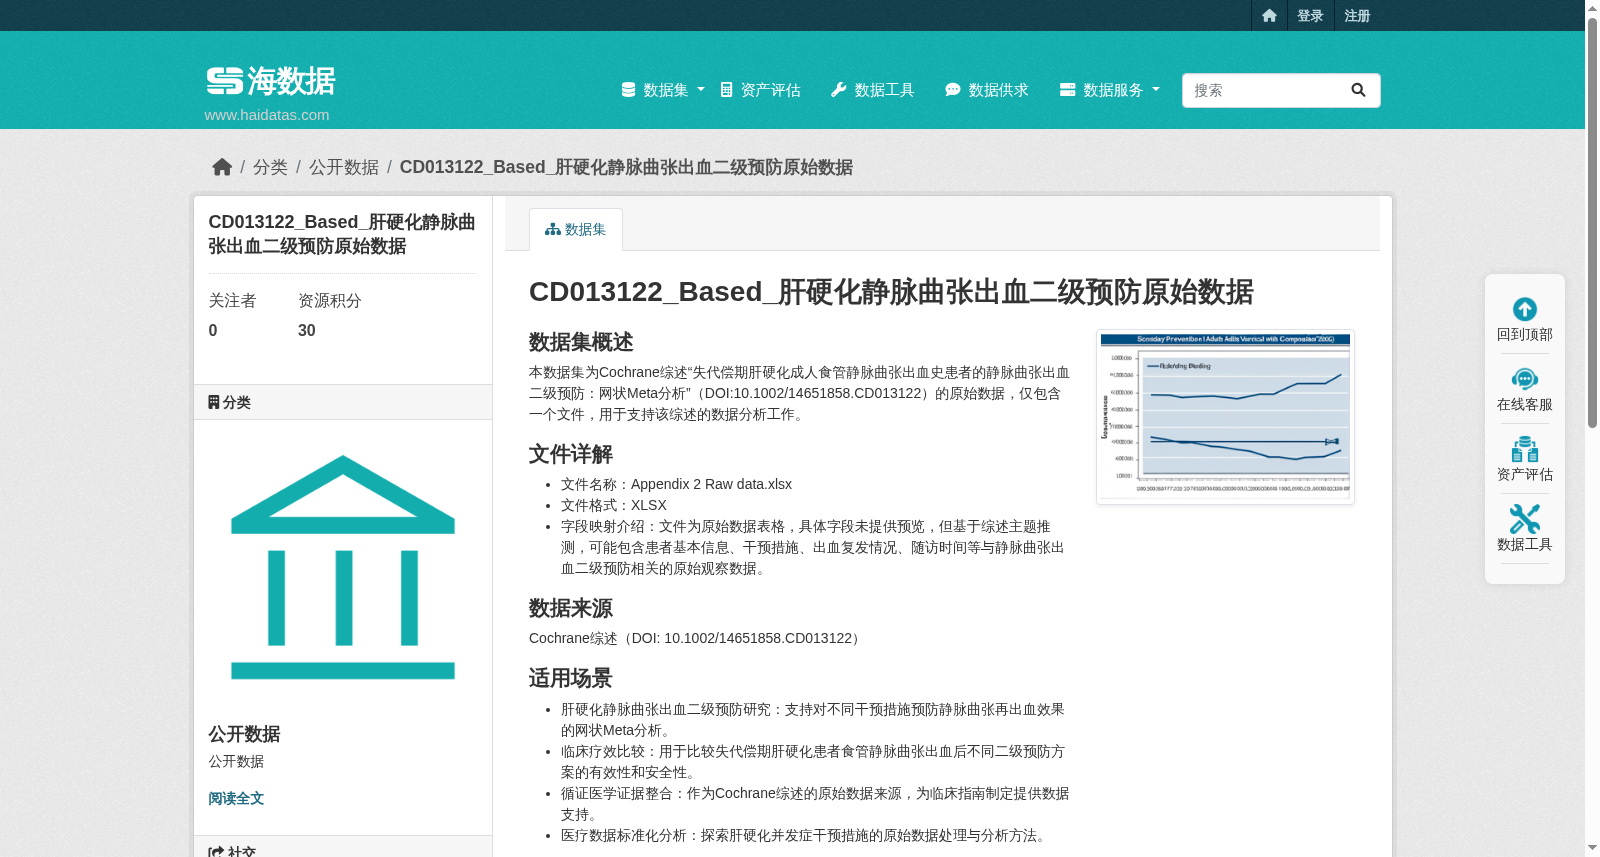Click the 文件名称：Appendix 2 Raw data.xlsx line

[x=676, y=484]
